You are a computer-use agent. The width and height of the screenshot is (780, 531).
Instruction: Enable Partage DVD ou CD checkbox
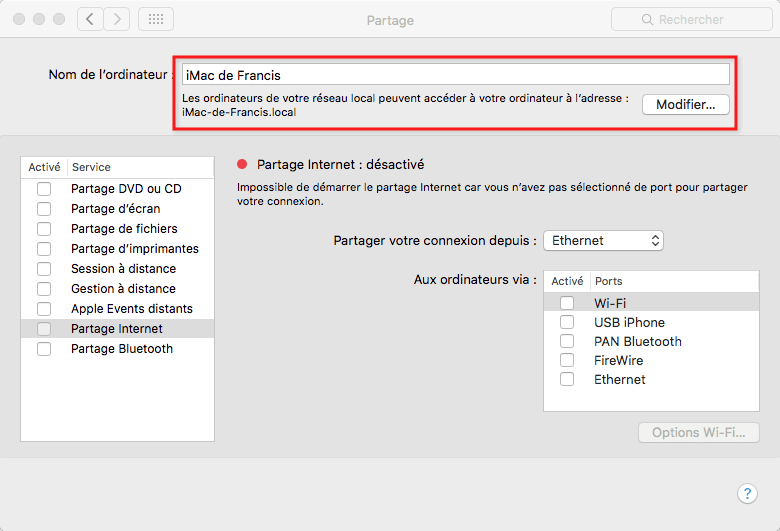tap(44, 189)
